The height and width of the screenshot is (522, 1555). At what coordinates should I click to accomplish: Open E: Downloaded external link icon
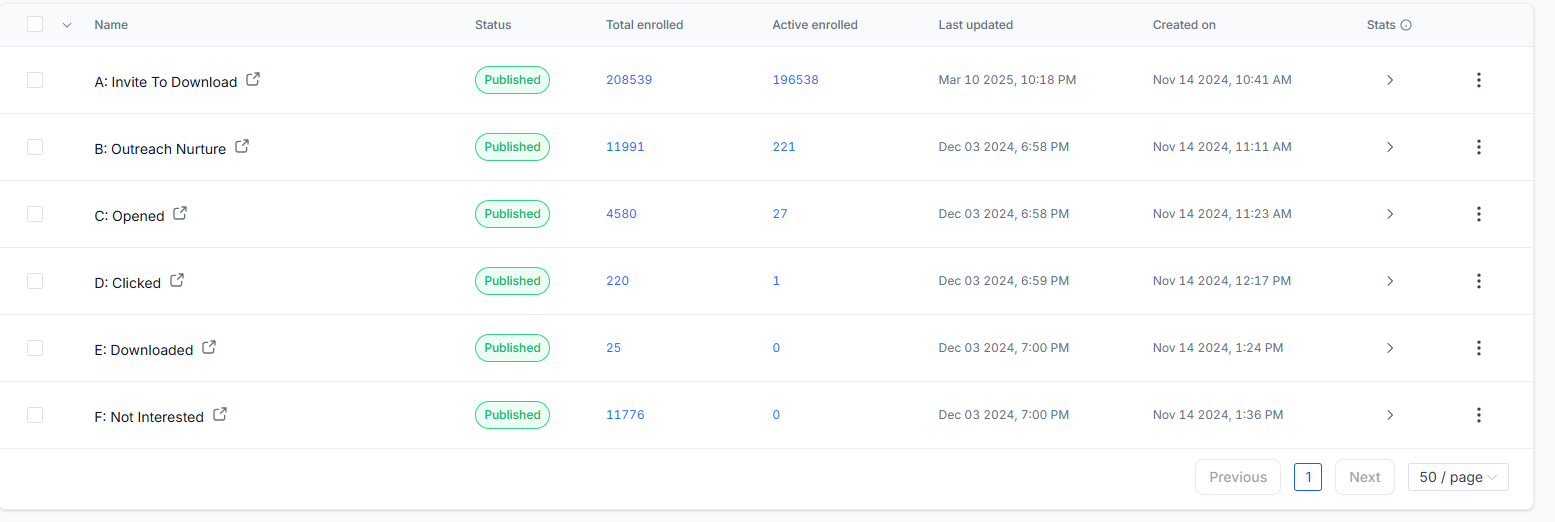point(209,347)
